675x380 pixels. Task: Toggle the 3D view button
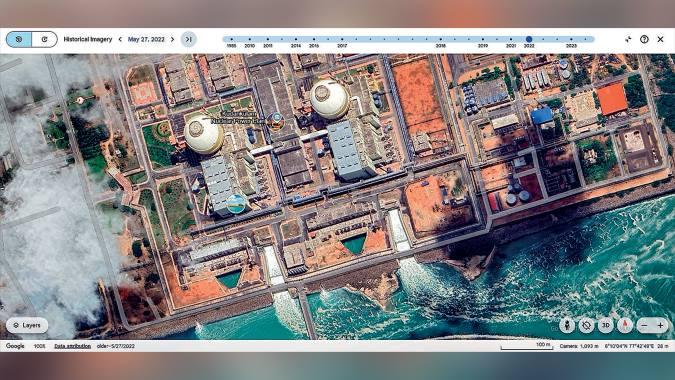click(x=605, y=325)
